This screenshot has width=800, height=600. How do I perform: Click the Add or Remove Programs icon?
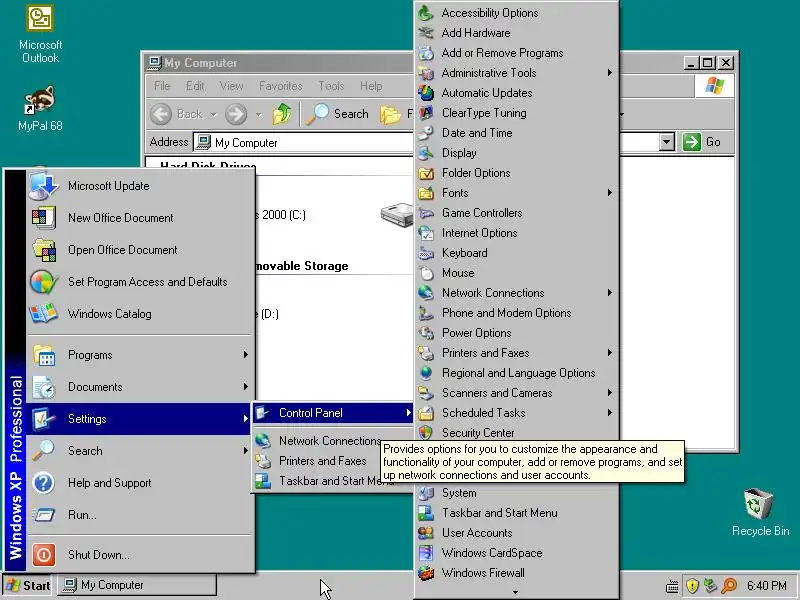point(426,53)
